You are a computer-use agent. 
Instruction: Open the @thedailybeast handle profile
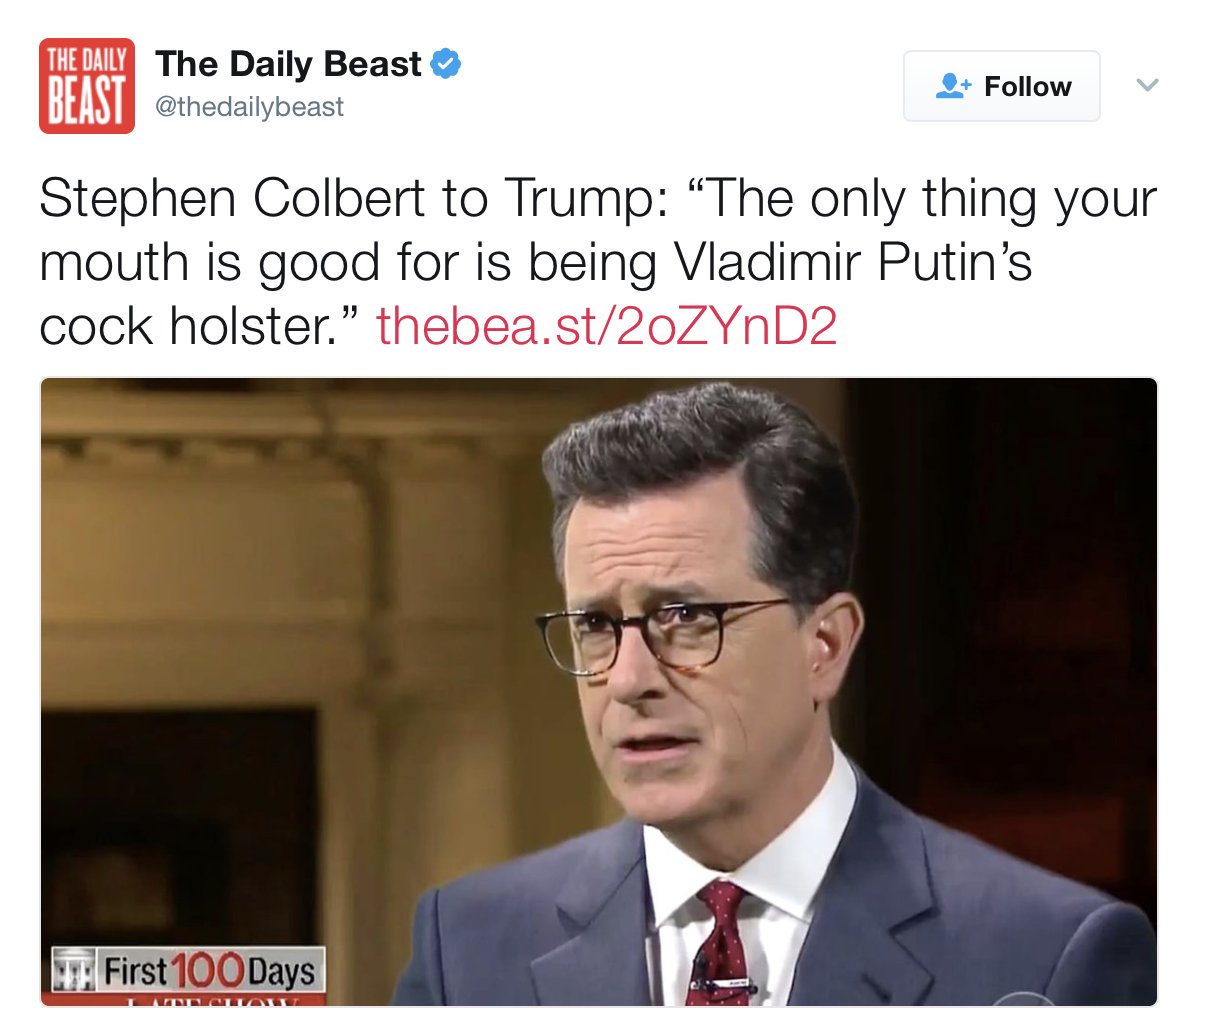coord(249,106)
